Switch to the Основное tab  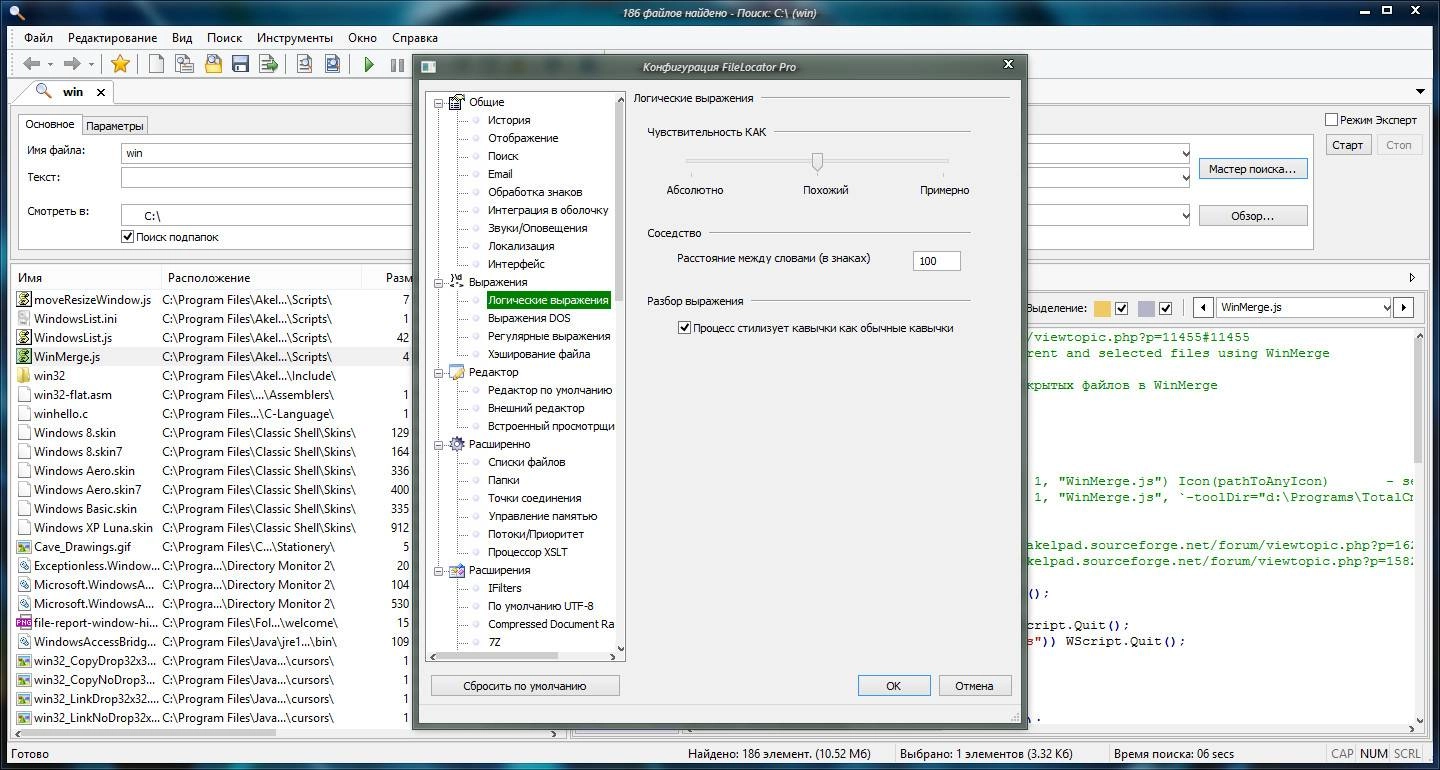coord(50,124)
